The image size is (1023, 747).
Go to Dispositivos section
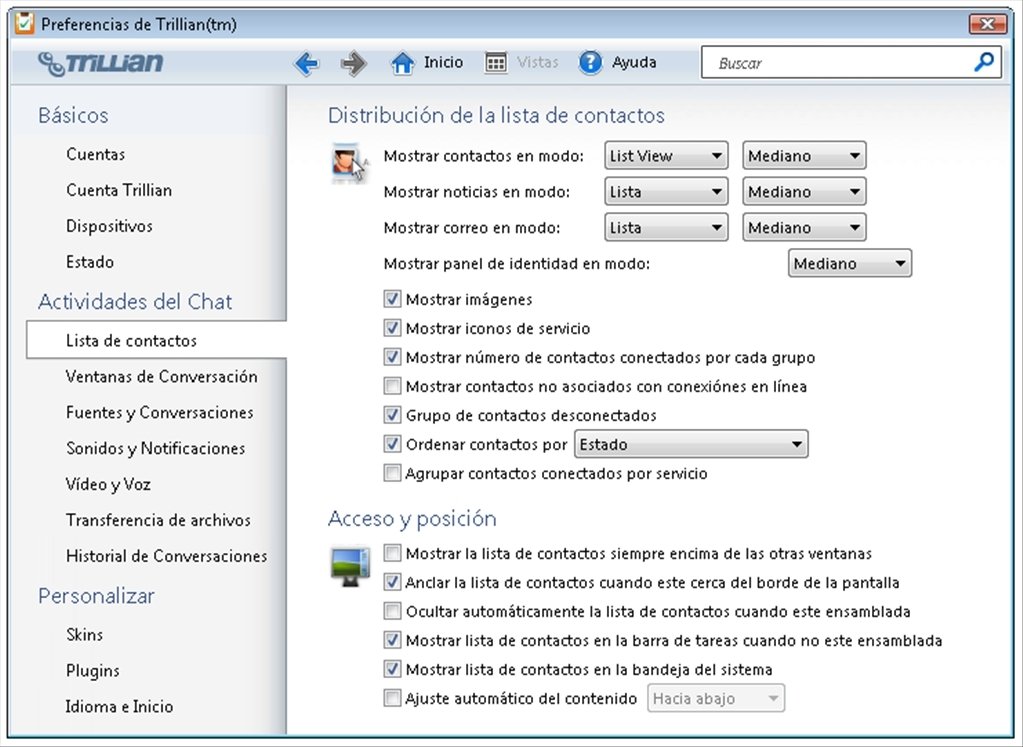click(x=109, y=226)
